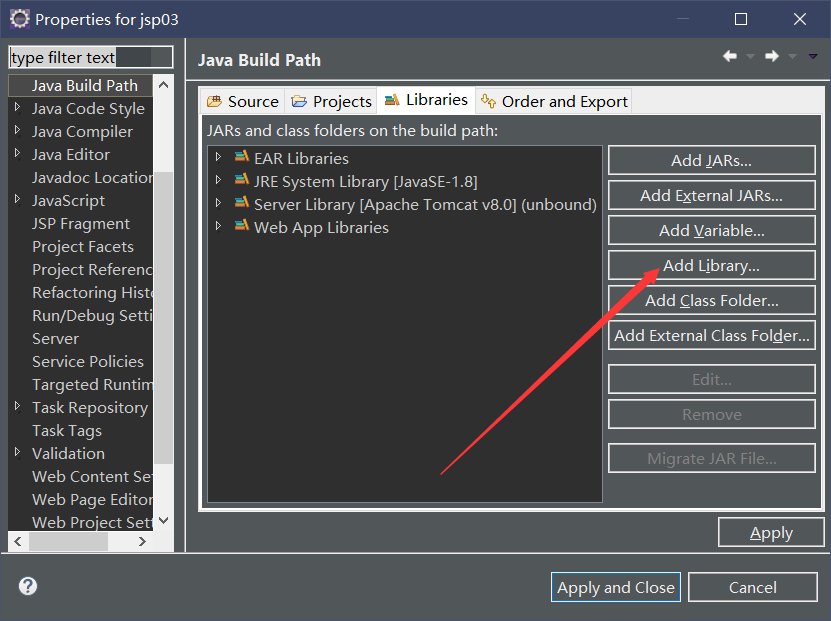Select Web Page Editor in sidebar
This screenshot has width=831, height=621.
click(x=92, y=499)
